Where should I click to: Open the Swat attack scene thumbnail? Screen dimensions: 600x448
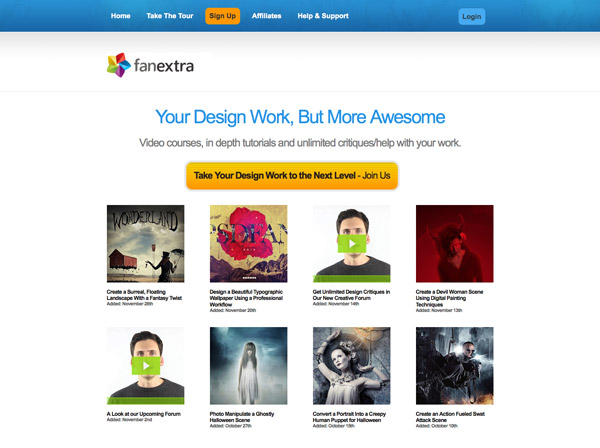[455, 366]
